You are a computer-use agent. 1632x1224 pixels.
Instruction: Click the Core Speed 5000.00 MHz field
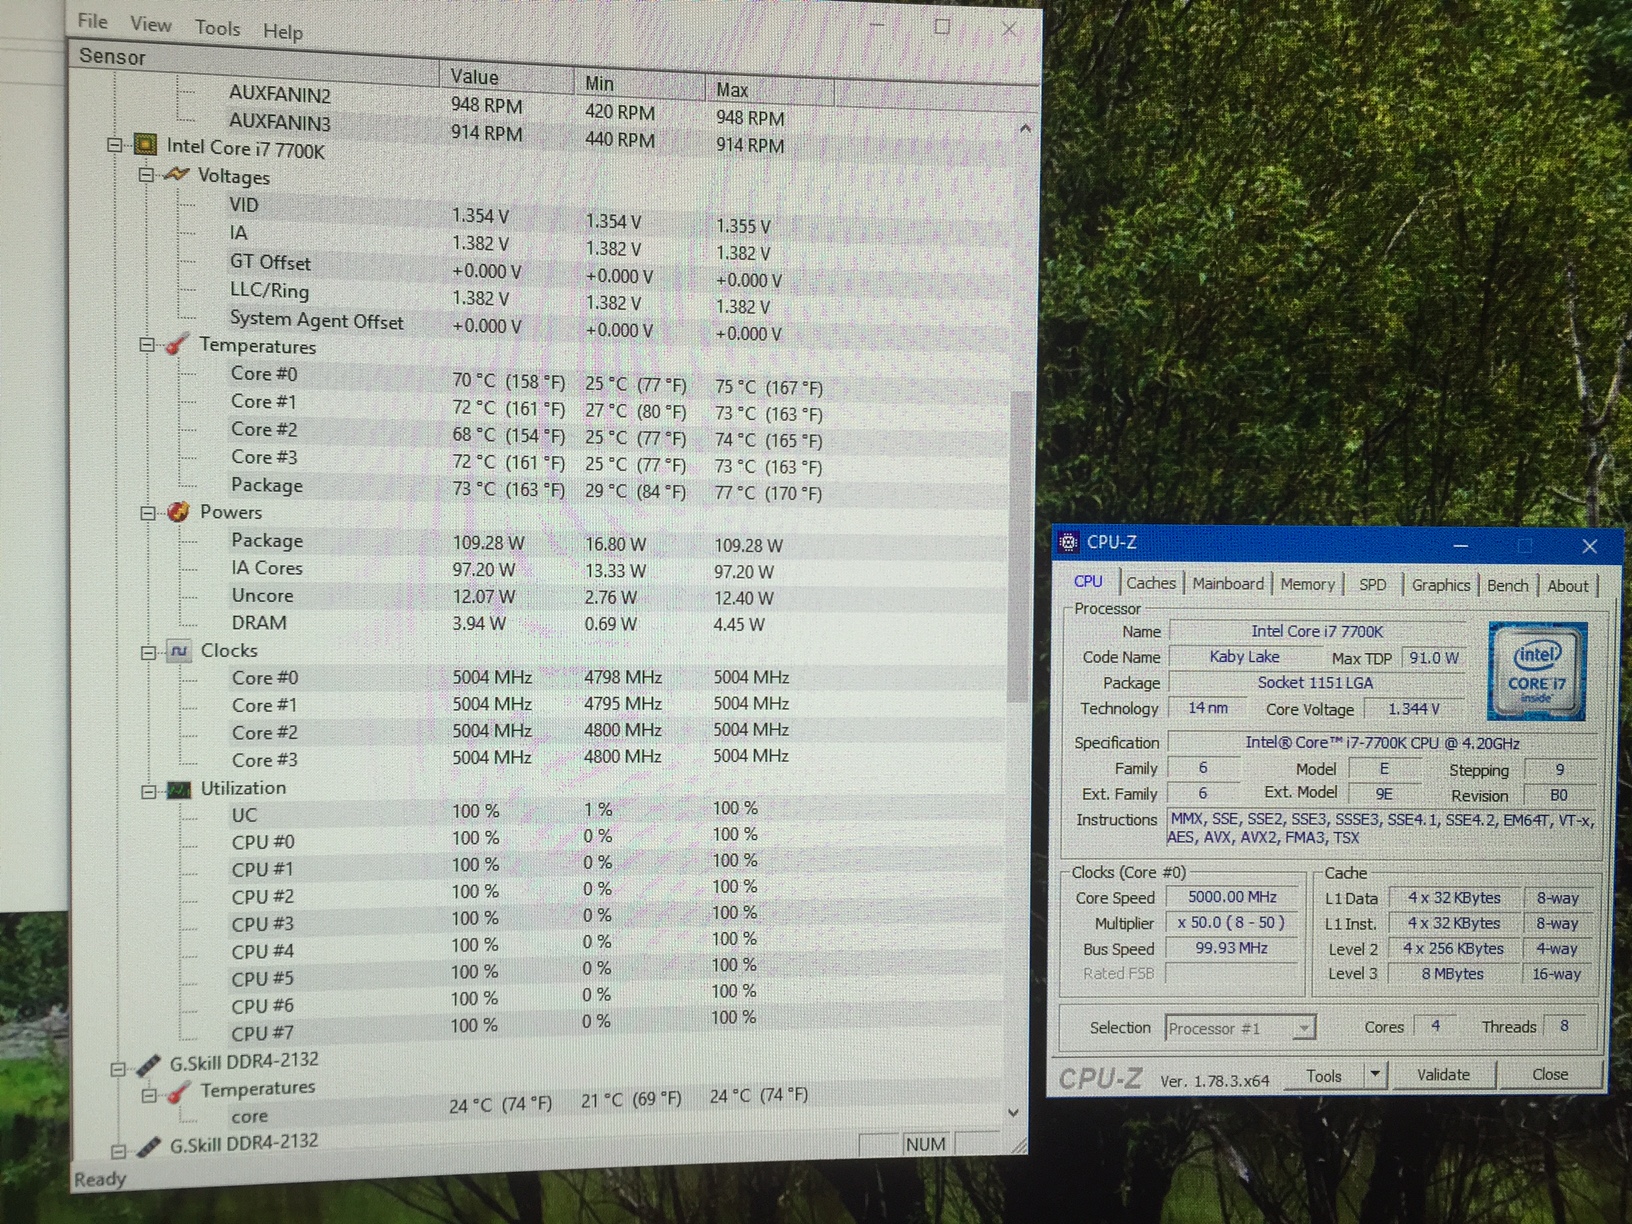(x=1232, y=898)
